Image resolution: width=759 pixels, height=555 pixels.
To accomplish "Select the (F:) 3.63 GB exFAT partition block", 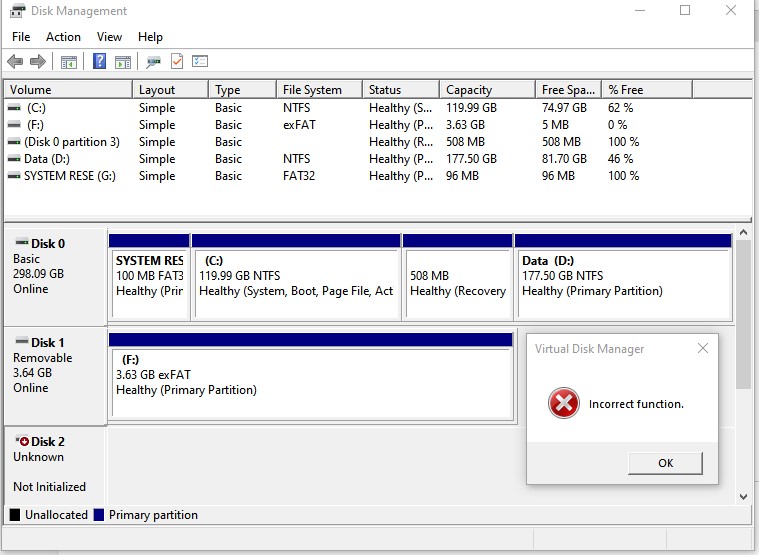I will [311, 376].
